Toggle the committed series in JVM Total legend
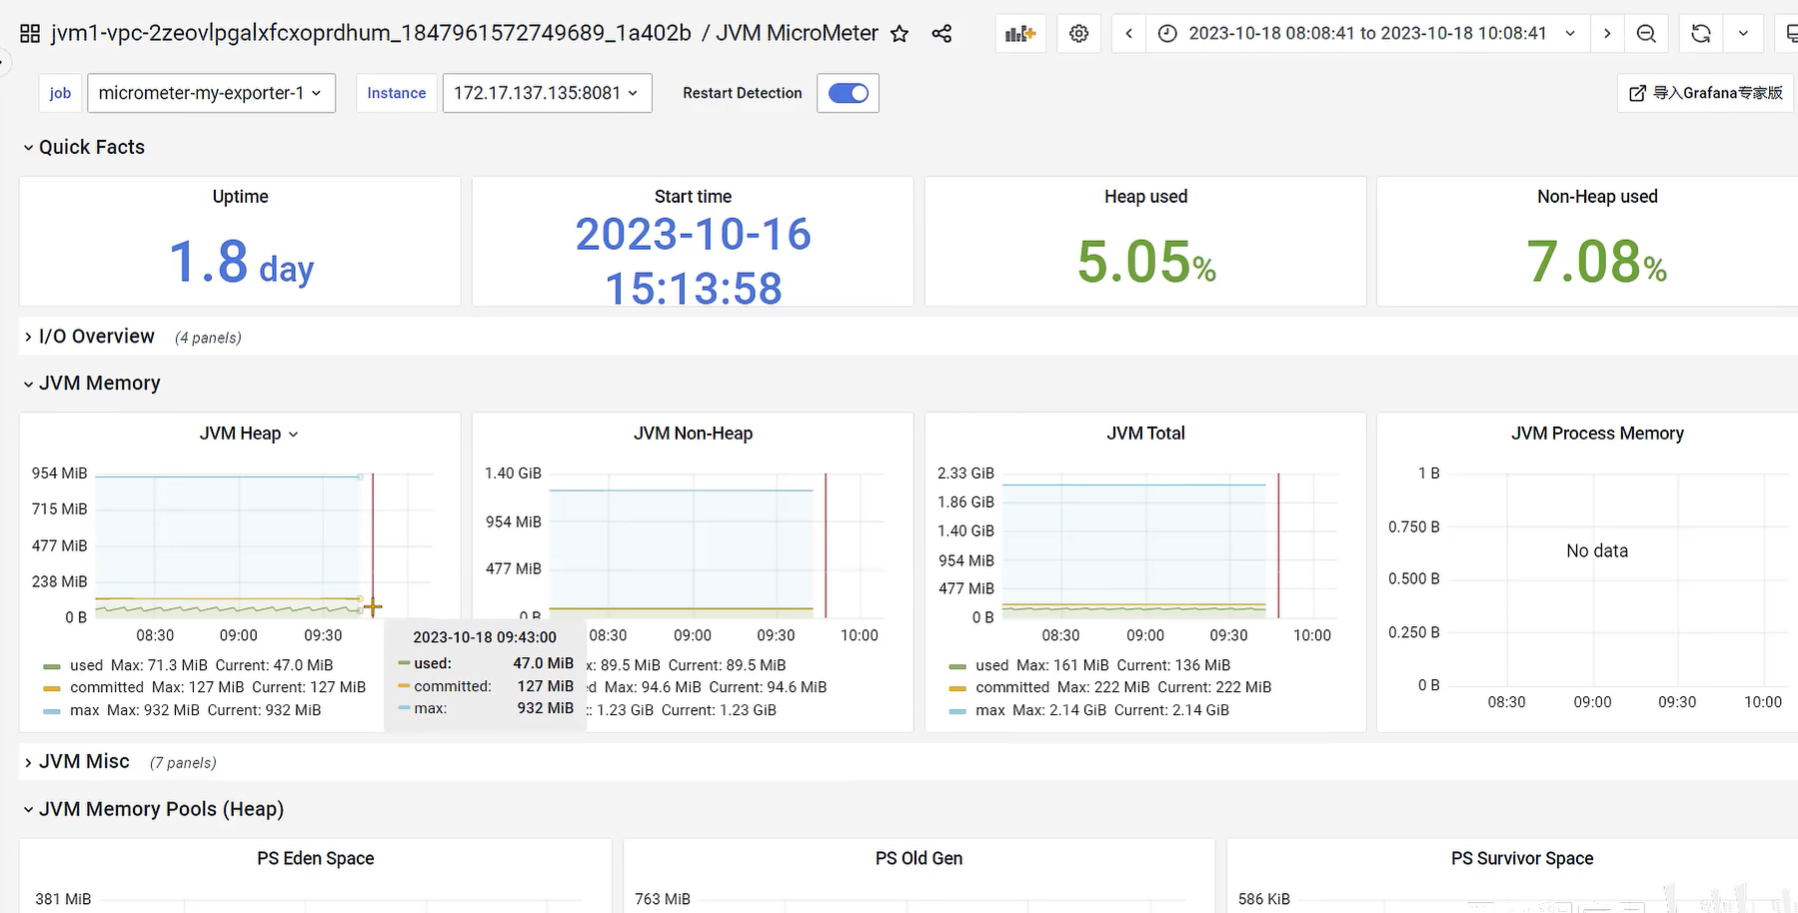1798x913 pixels. point(1013,687)
